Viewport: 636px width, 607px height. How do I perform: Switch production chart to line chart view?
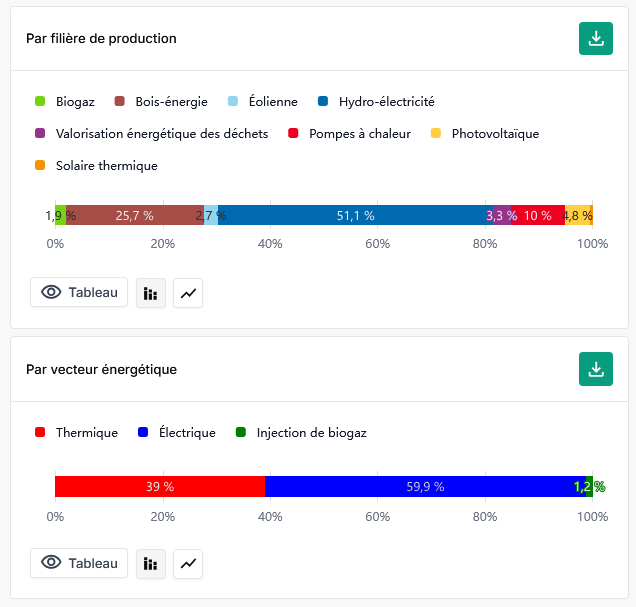188,293
